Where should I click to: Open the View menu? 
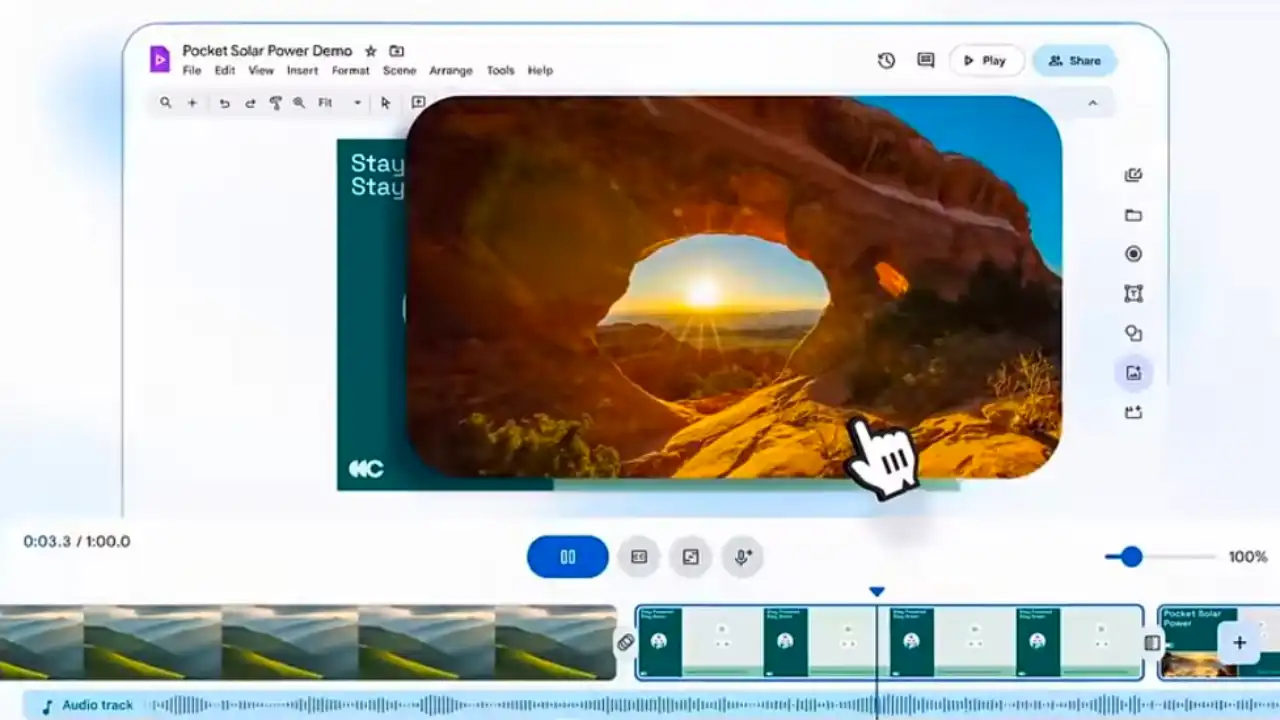pos(261,71)
